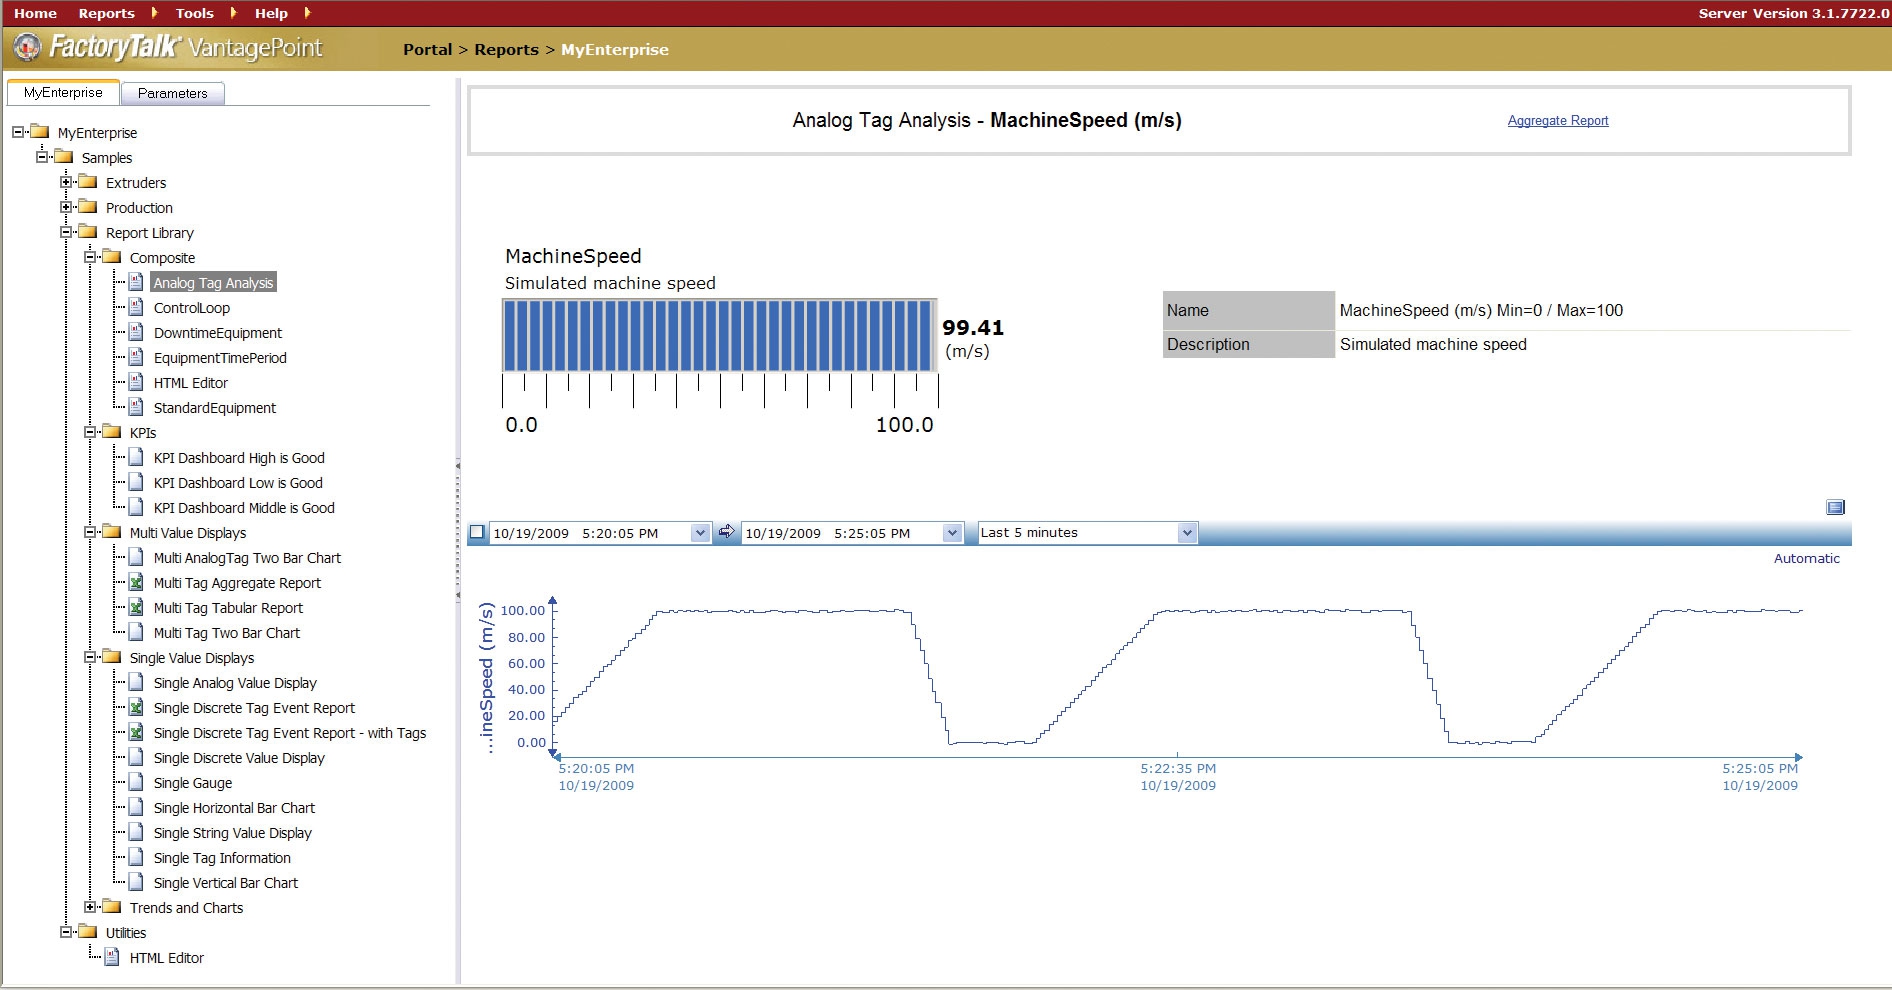Click the Multi Tag Tabular Report Excel icon

tap(136, 607)
